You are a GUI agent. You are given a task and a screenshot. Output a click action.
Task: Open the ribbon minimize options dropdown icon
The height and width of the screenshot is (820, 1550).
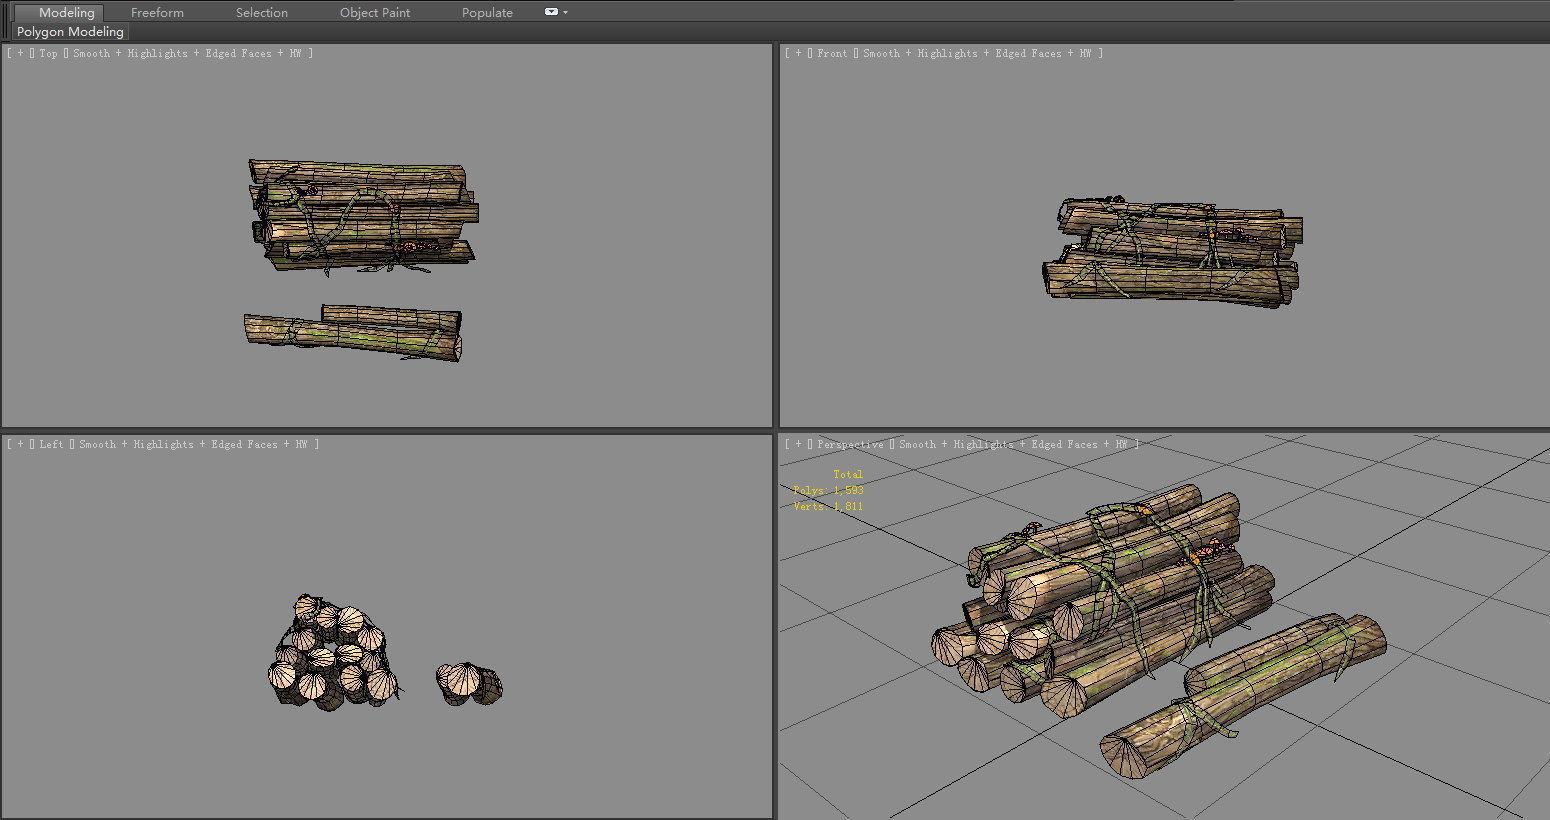tap(555, 12)
